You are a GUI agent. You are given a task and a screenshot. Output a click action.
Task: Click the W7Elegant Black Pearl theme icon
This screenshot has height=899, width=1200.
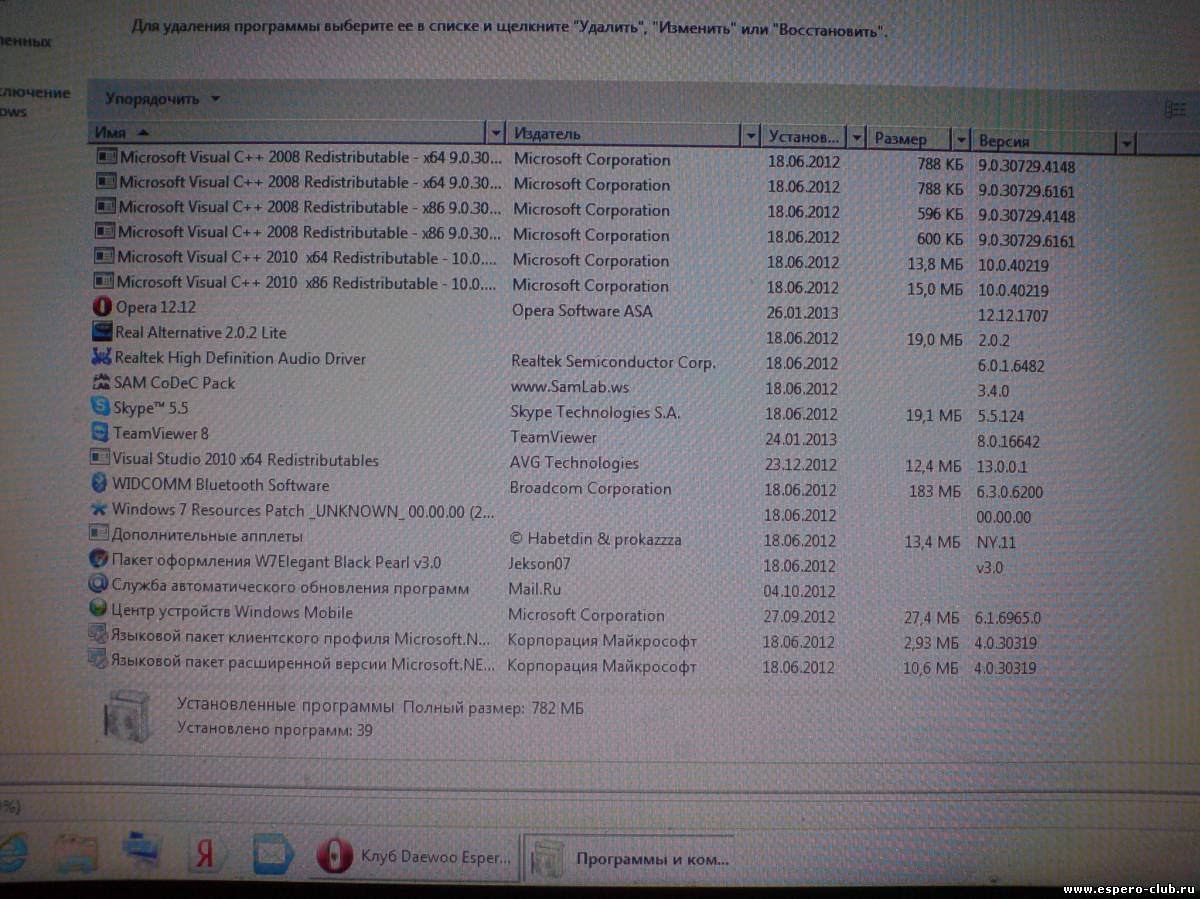point(98,561)
